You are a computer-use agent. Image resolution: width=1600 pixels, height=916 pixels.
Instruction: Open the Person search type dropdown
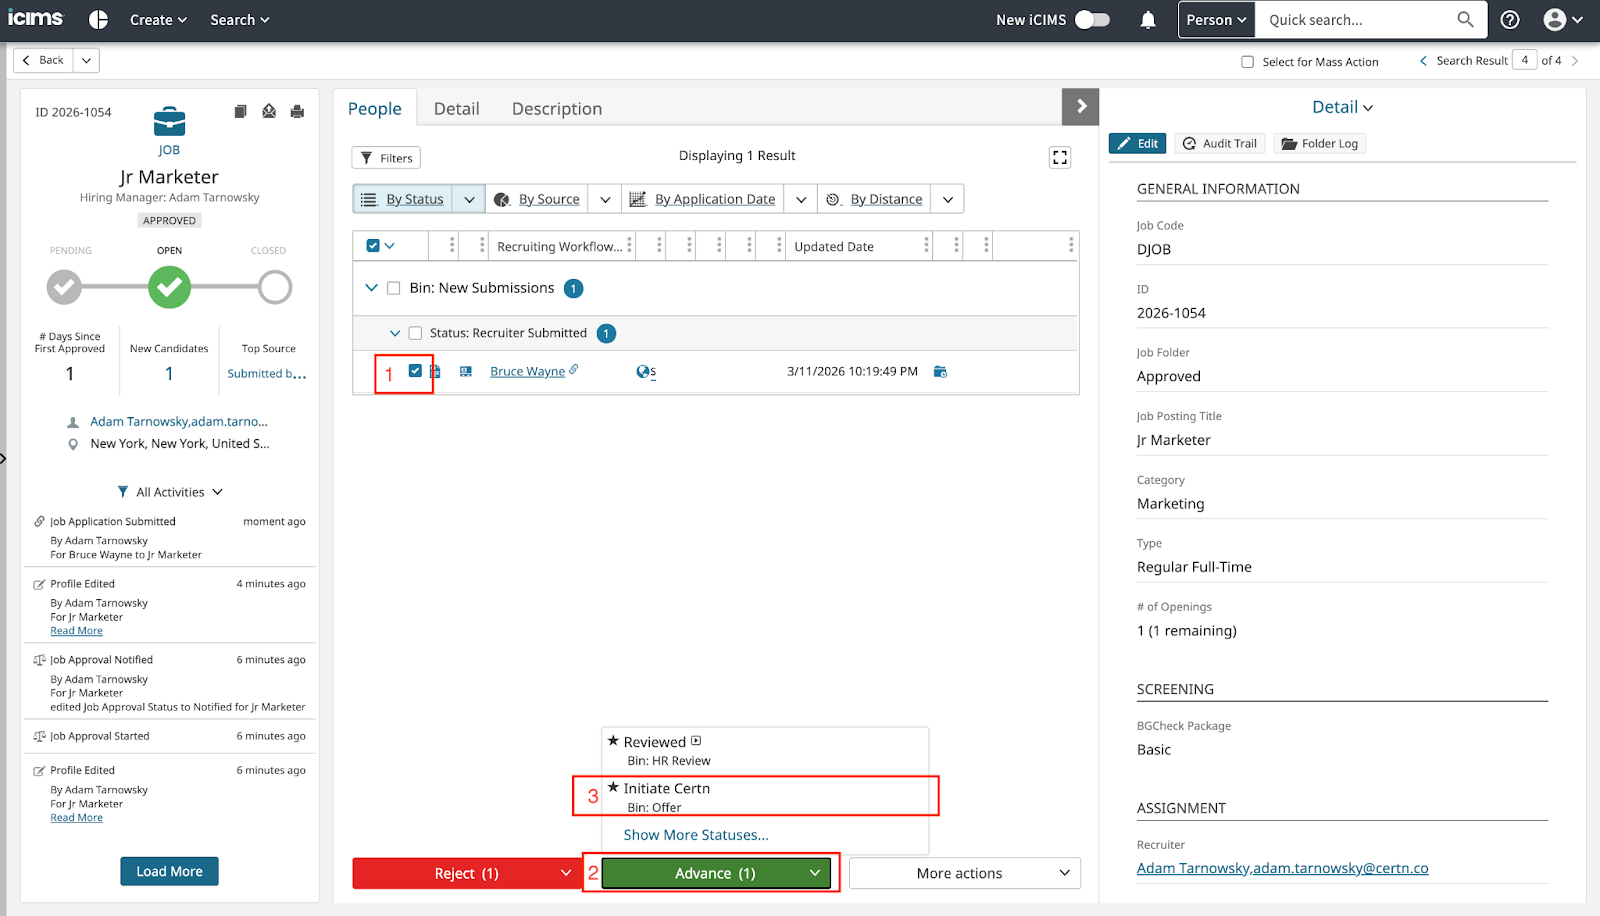point(1215,20)
